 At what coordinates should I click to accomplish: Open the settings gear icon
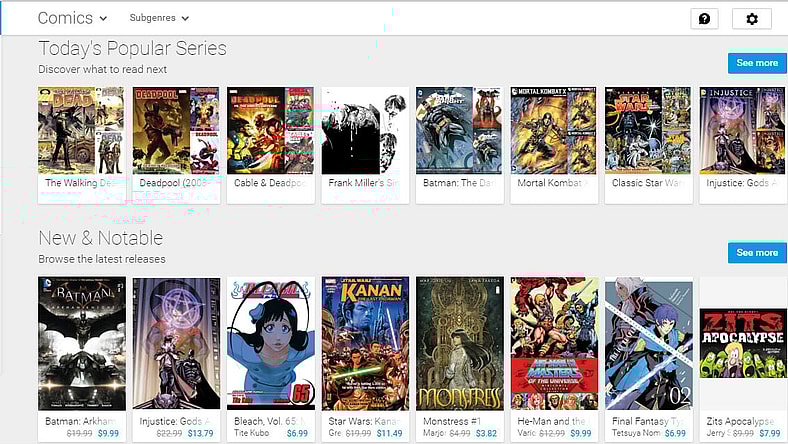[x=752, y=19]
